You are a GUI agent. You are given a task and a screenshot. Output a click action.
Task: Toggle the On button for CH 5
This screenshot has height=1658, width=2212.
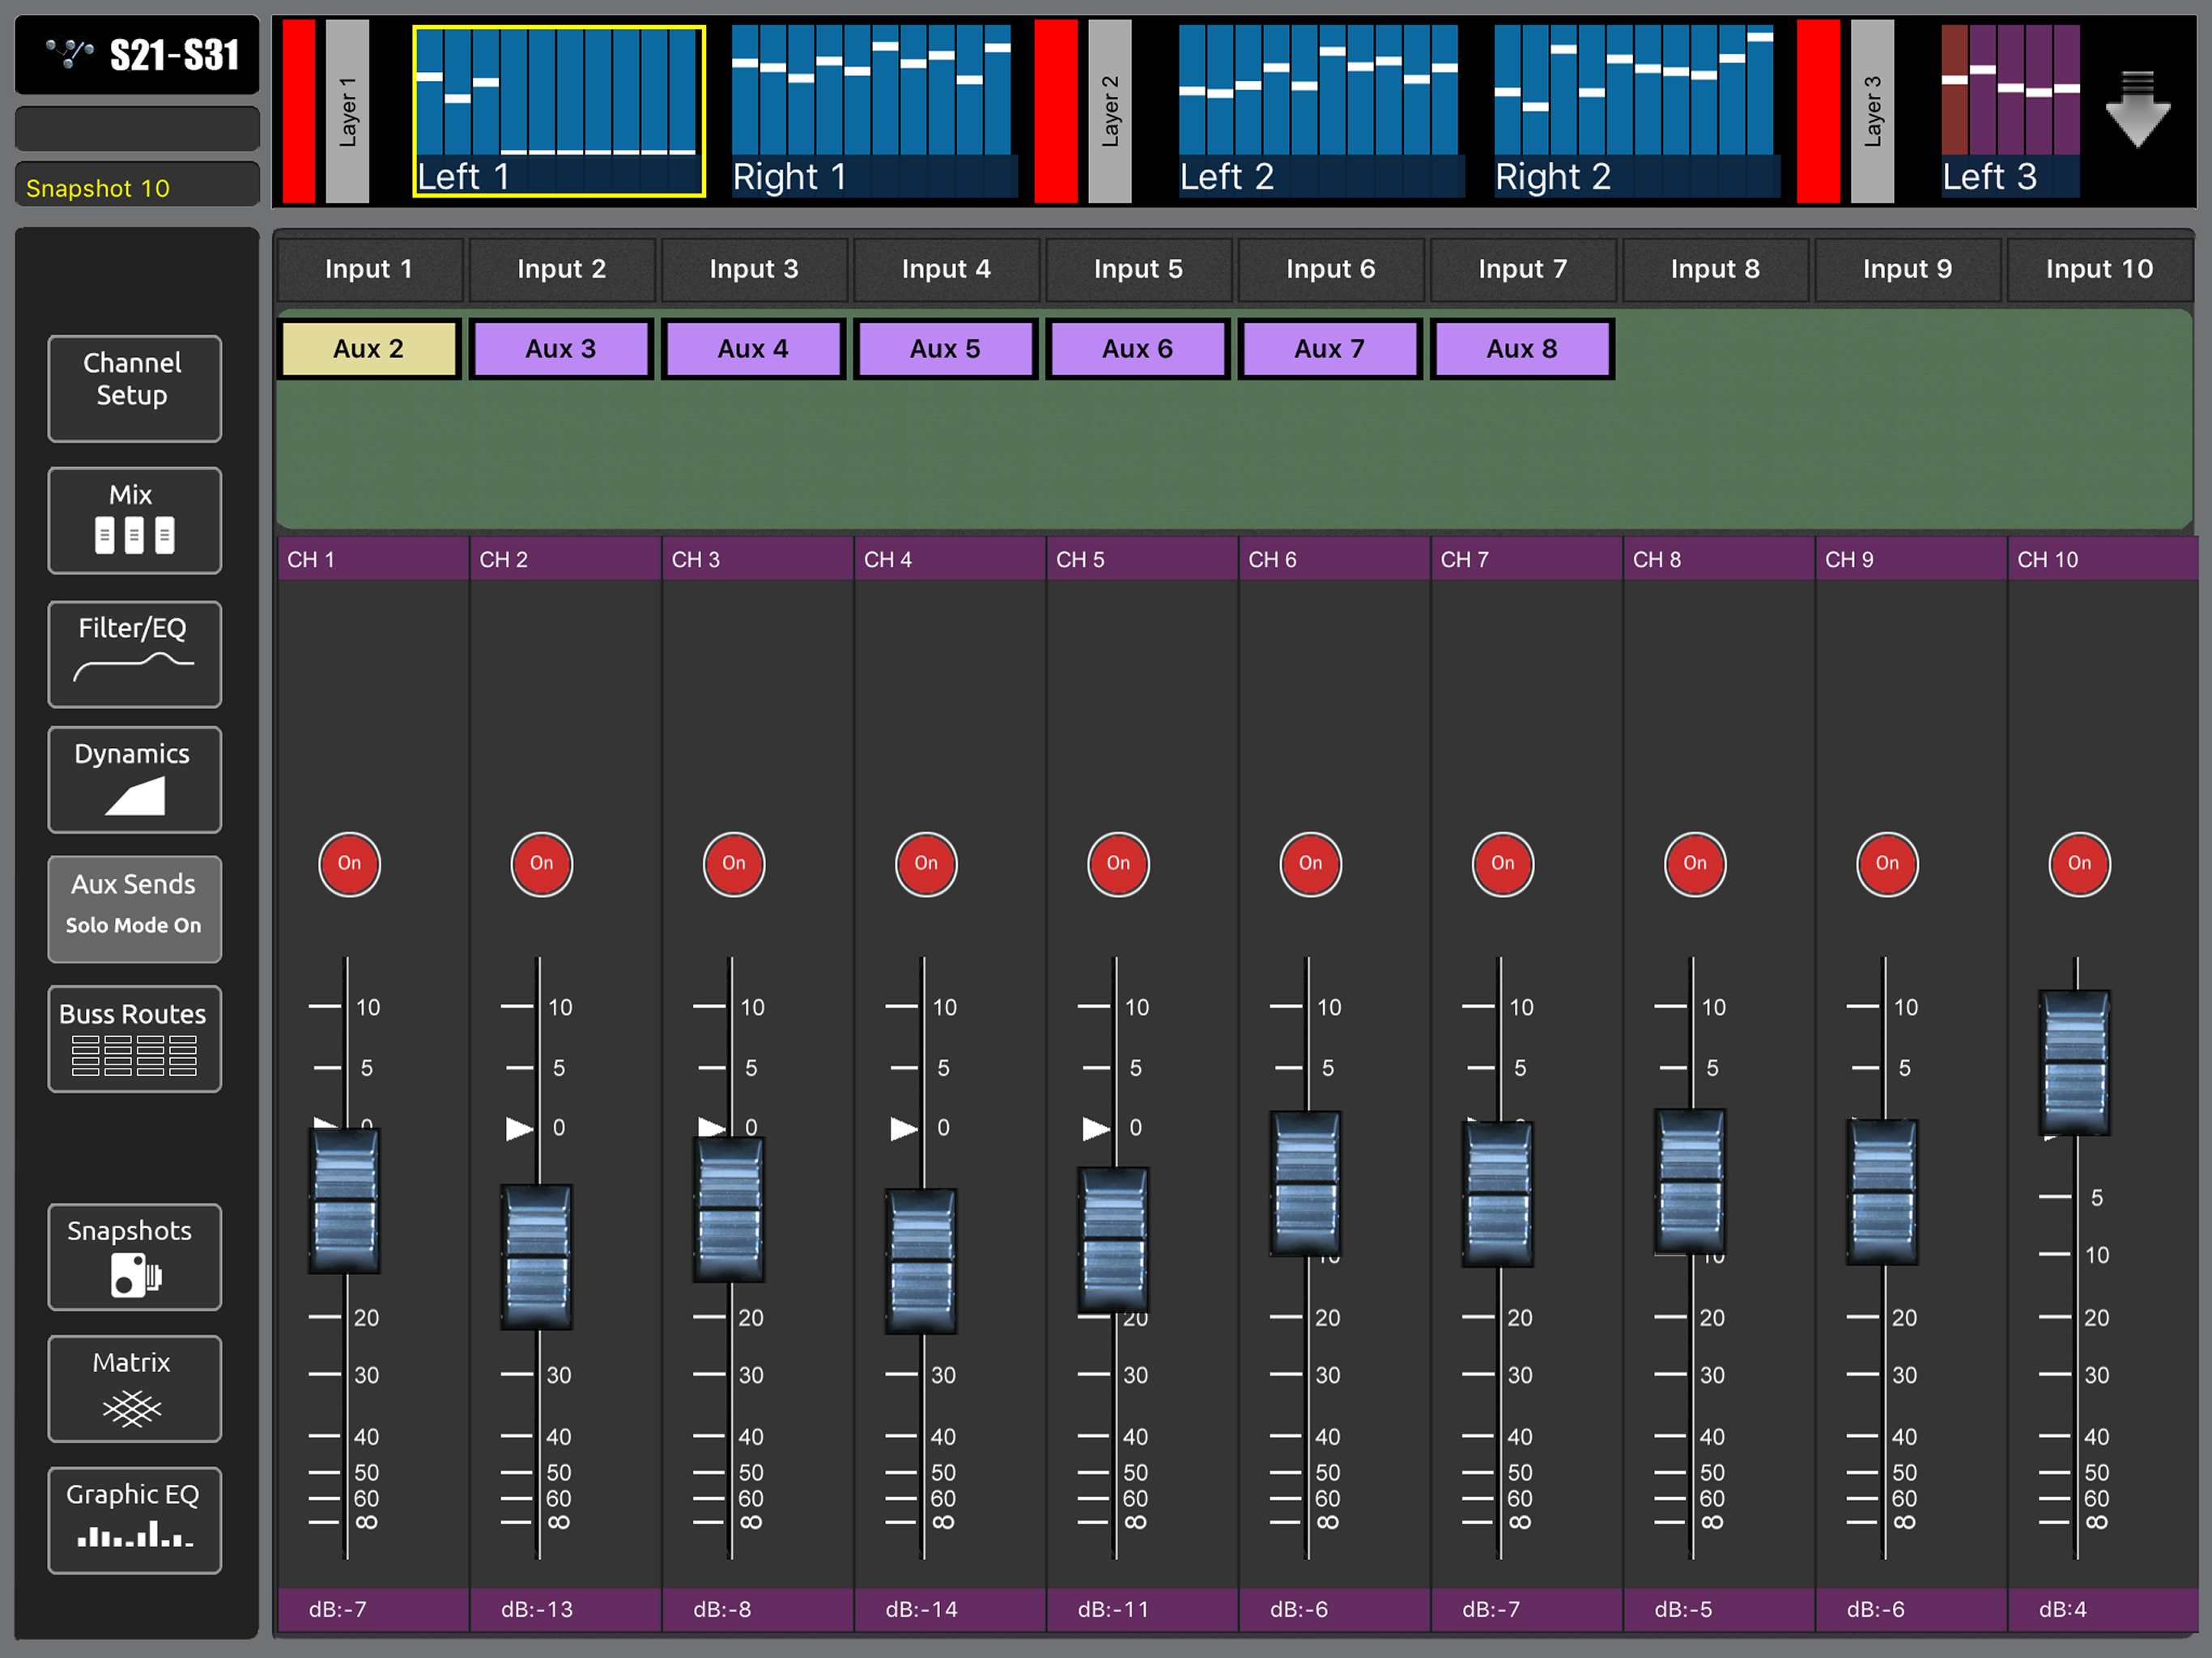[1118, 864]
